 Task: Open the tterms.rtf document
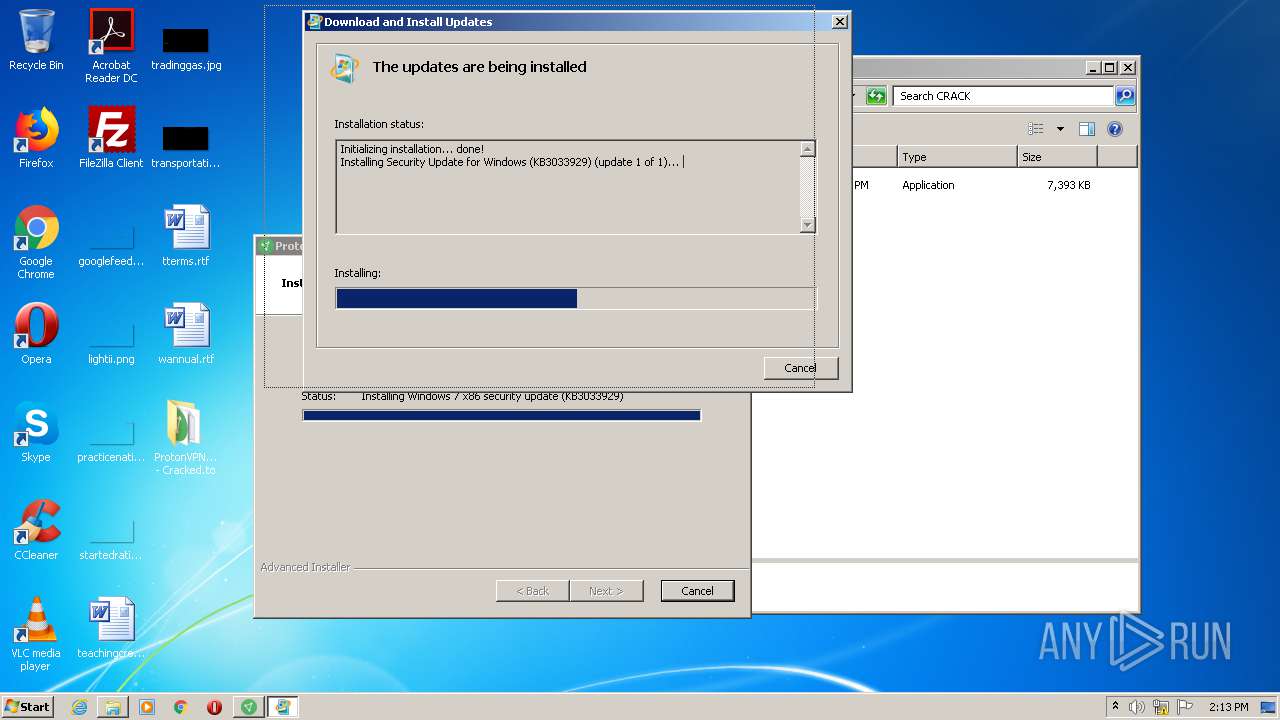coord(186,236)
